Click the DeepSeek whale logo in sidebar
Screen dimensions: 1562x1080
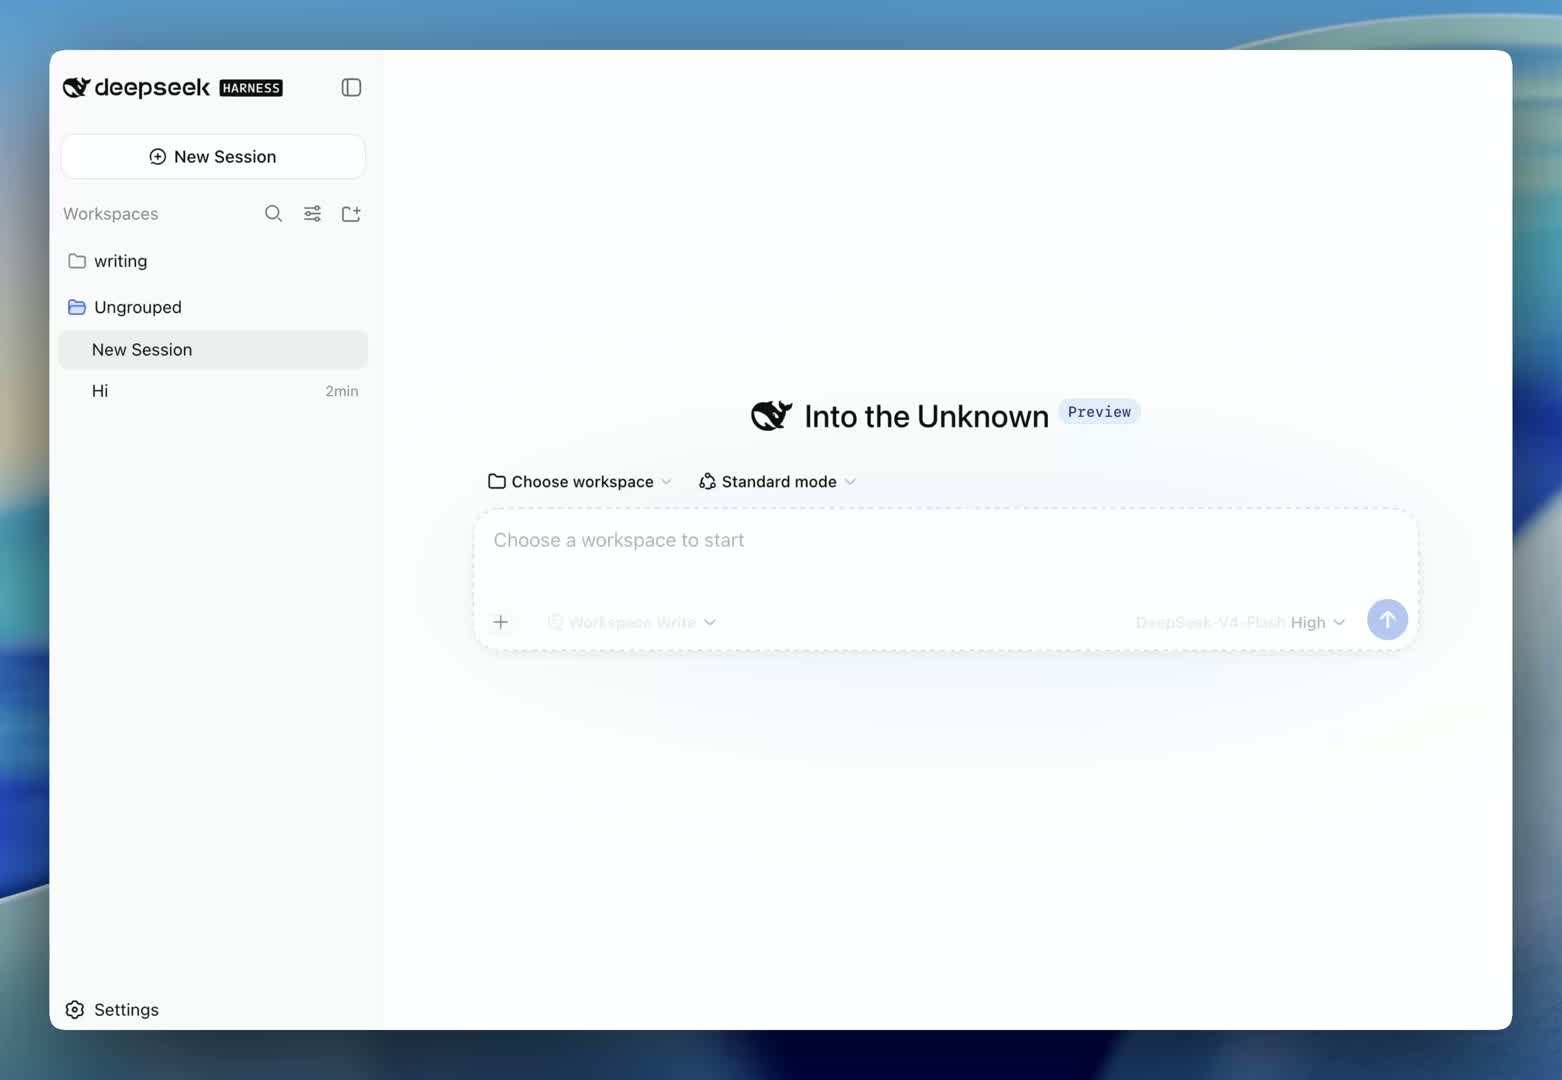[x=77, y=88]
